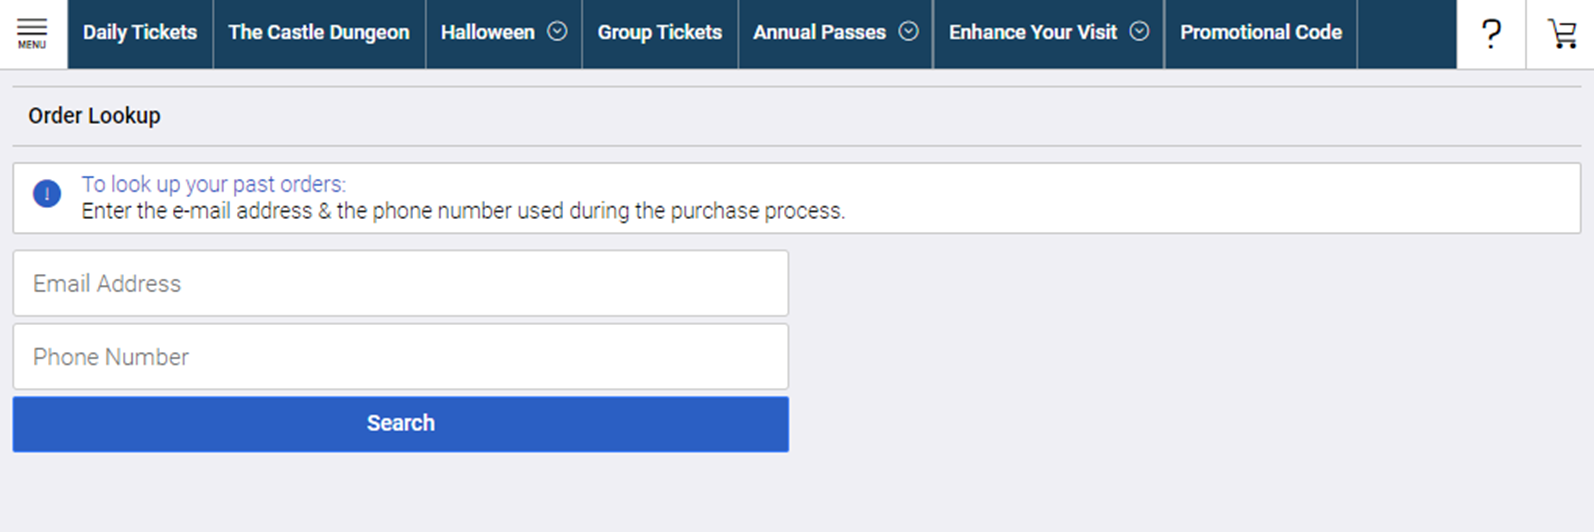Click the e-mail and phone instruction text
1594x532 pixels.
pyautogui.click(x=463, y=211)
